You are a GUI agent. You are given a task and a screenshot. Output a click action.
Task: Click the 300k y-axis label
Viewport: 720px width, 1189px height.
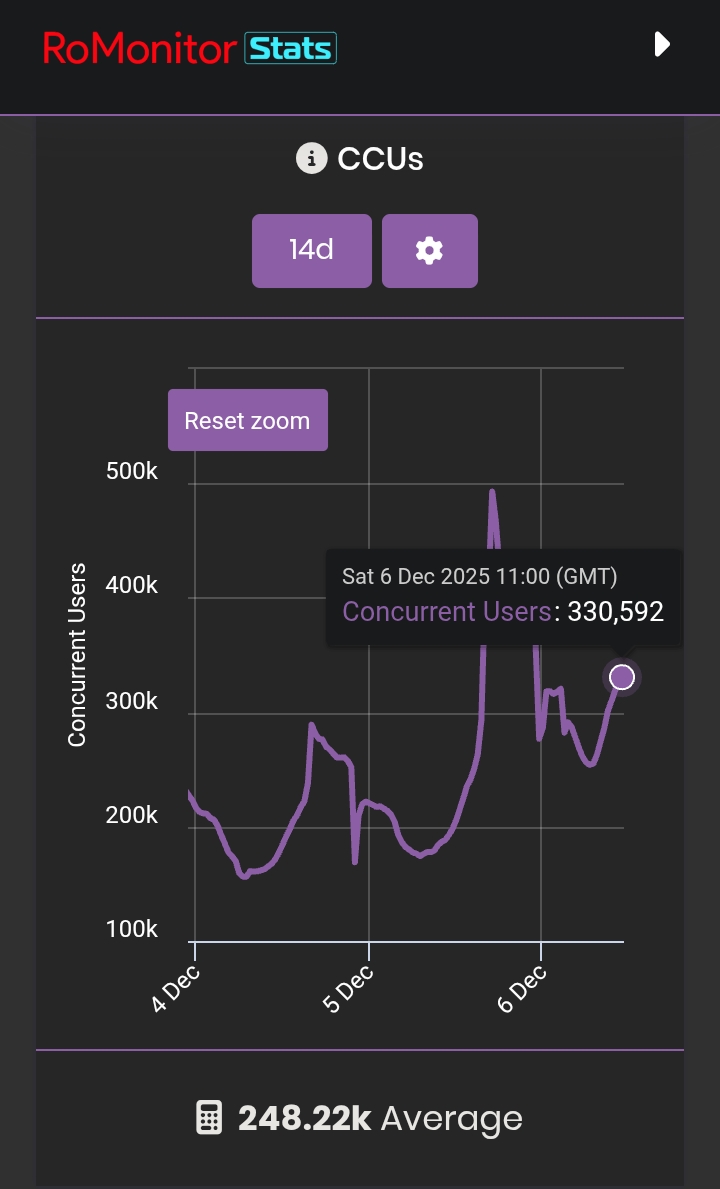coord(132,701)
